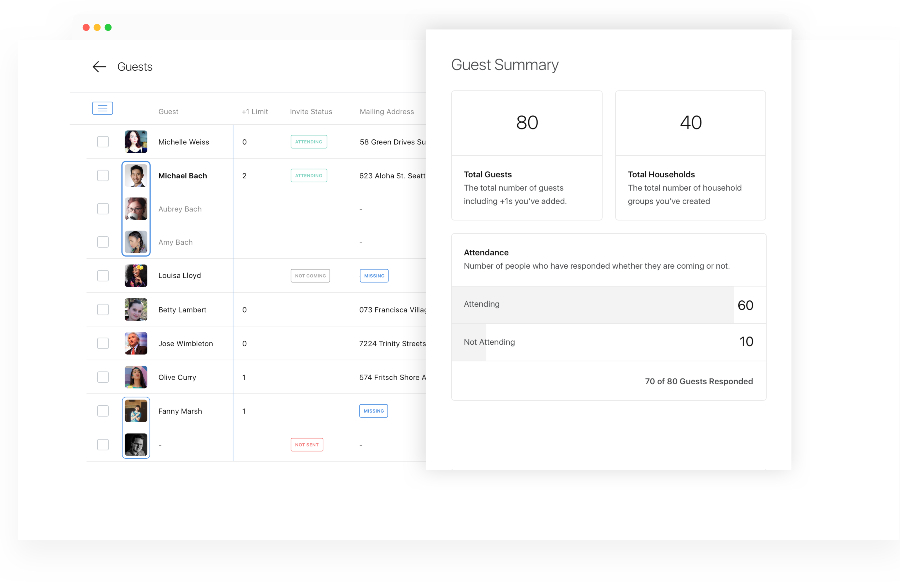900x582 pixels.
Task: Select Jose Wimbleton's name
Action: pyautogui.click(x=185, y=343)
